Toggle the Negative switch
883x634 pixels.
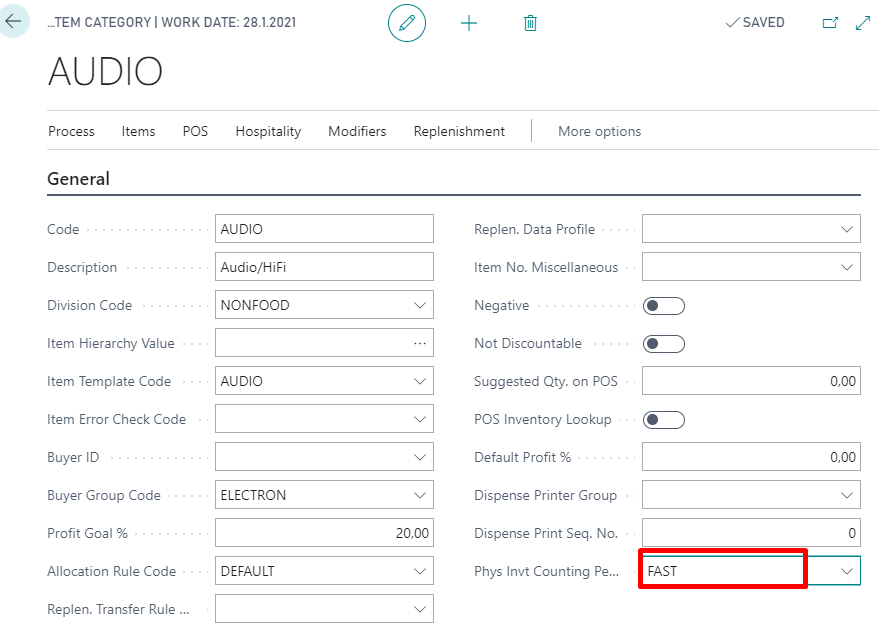664,306
